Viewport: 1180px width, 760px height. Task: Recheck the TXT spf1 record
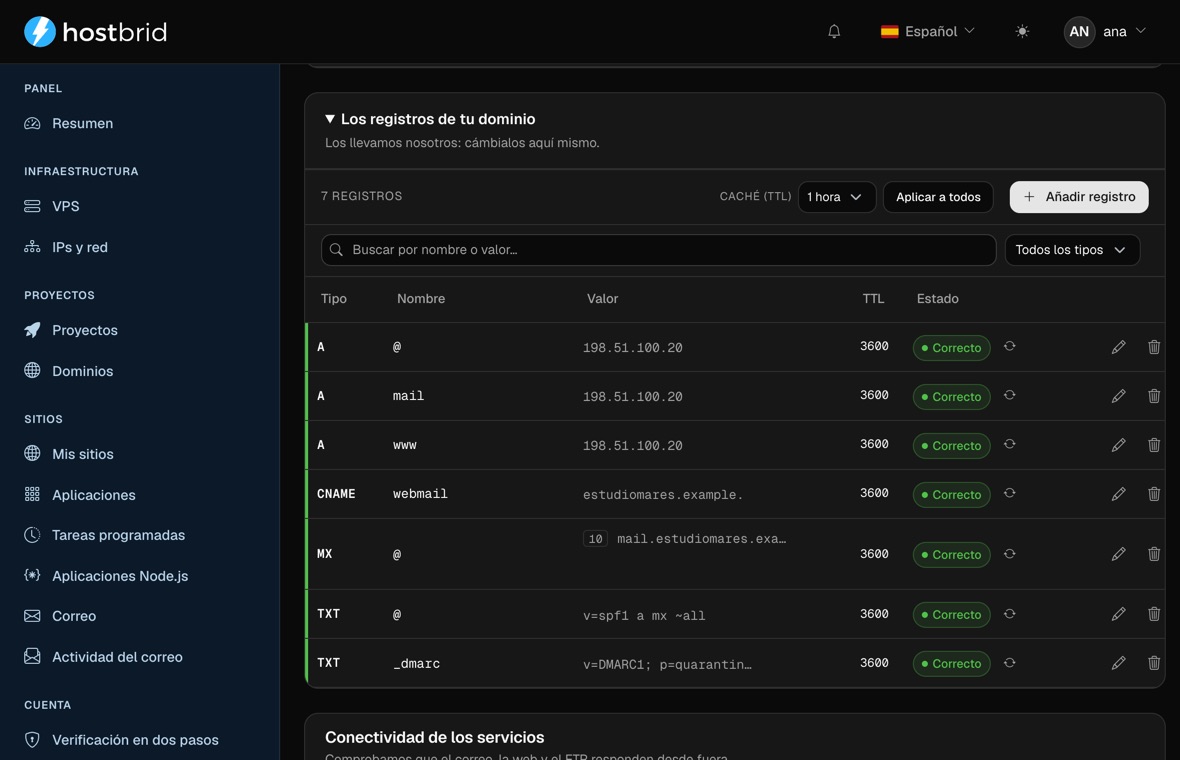1010,614
